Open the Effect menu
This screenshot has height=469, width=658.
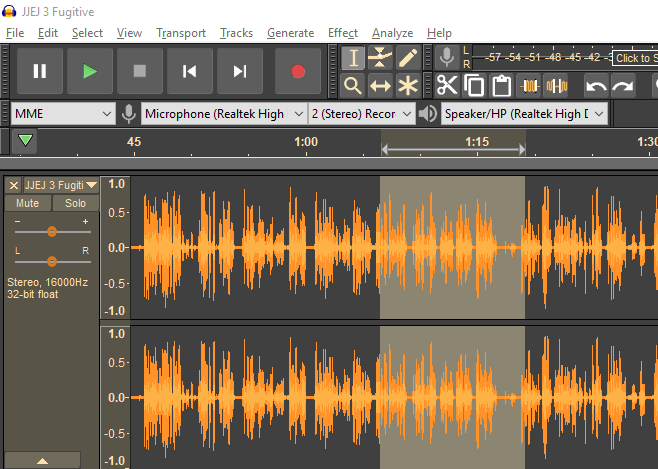[343, 33]
